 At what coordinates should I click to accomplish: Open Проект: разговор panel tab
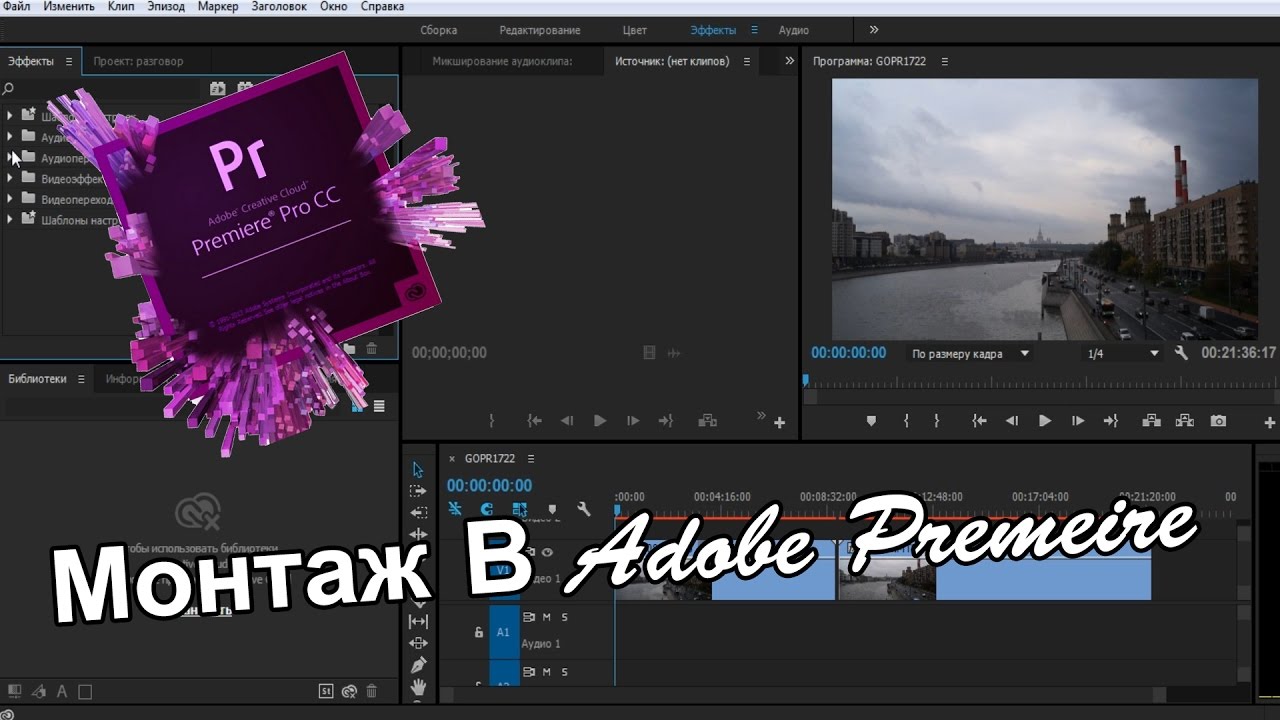click(x=138, y=61)
